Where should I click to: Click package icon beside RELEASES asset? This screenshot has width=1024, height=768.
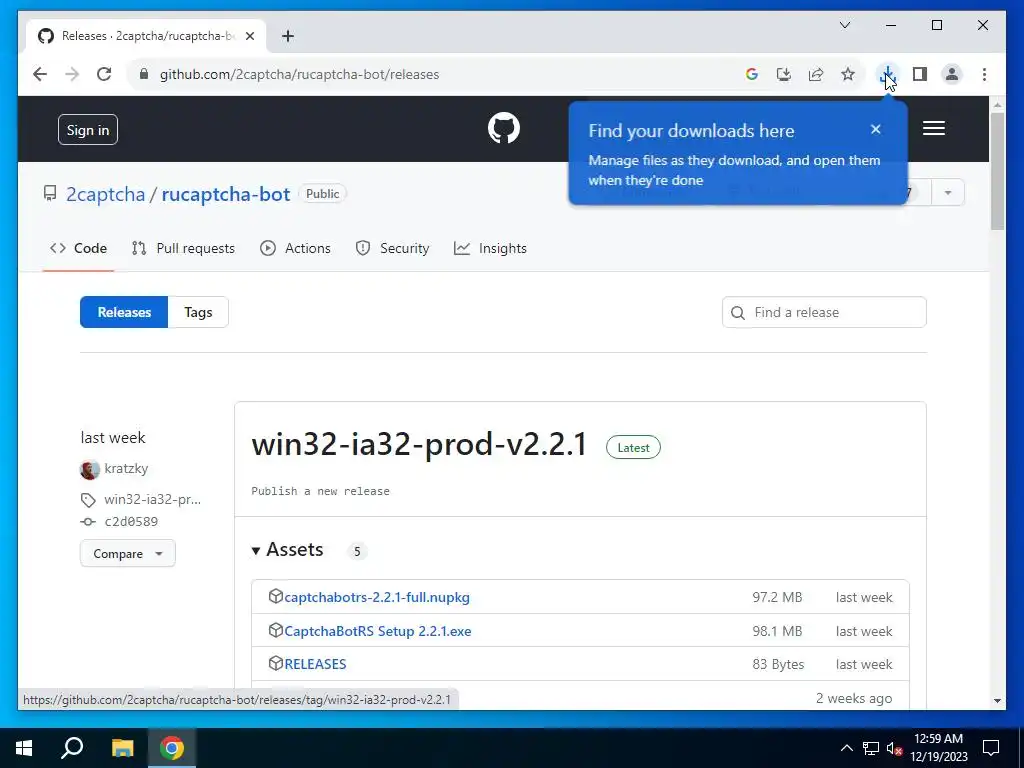276,664
